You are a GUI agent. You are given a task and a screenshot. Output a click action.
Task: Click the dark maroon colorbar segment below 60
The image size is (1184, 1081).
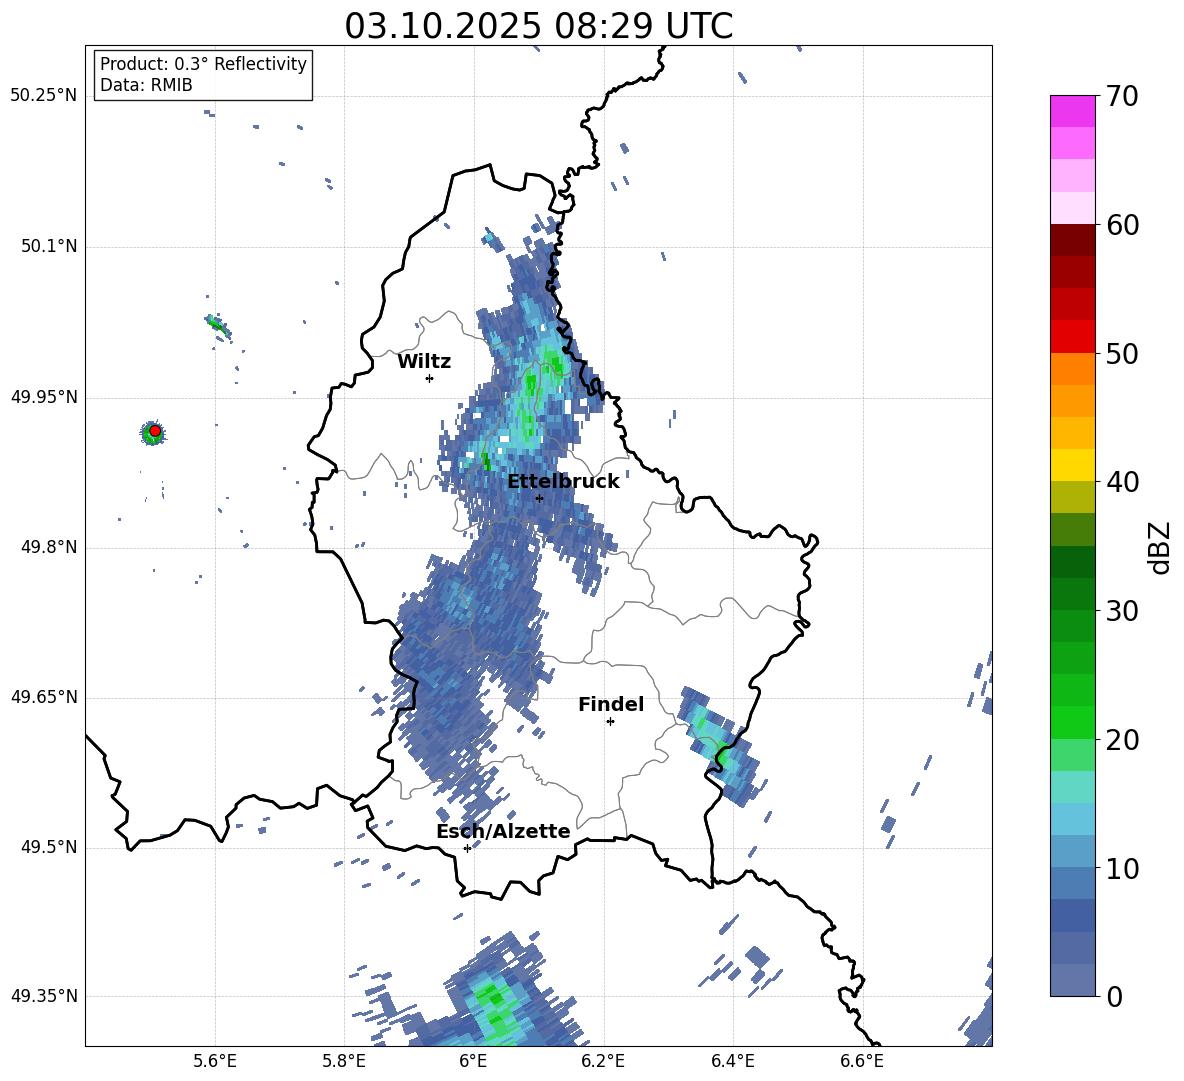pyautogui.click(x=1072, y=241)
